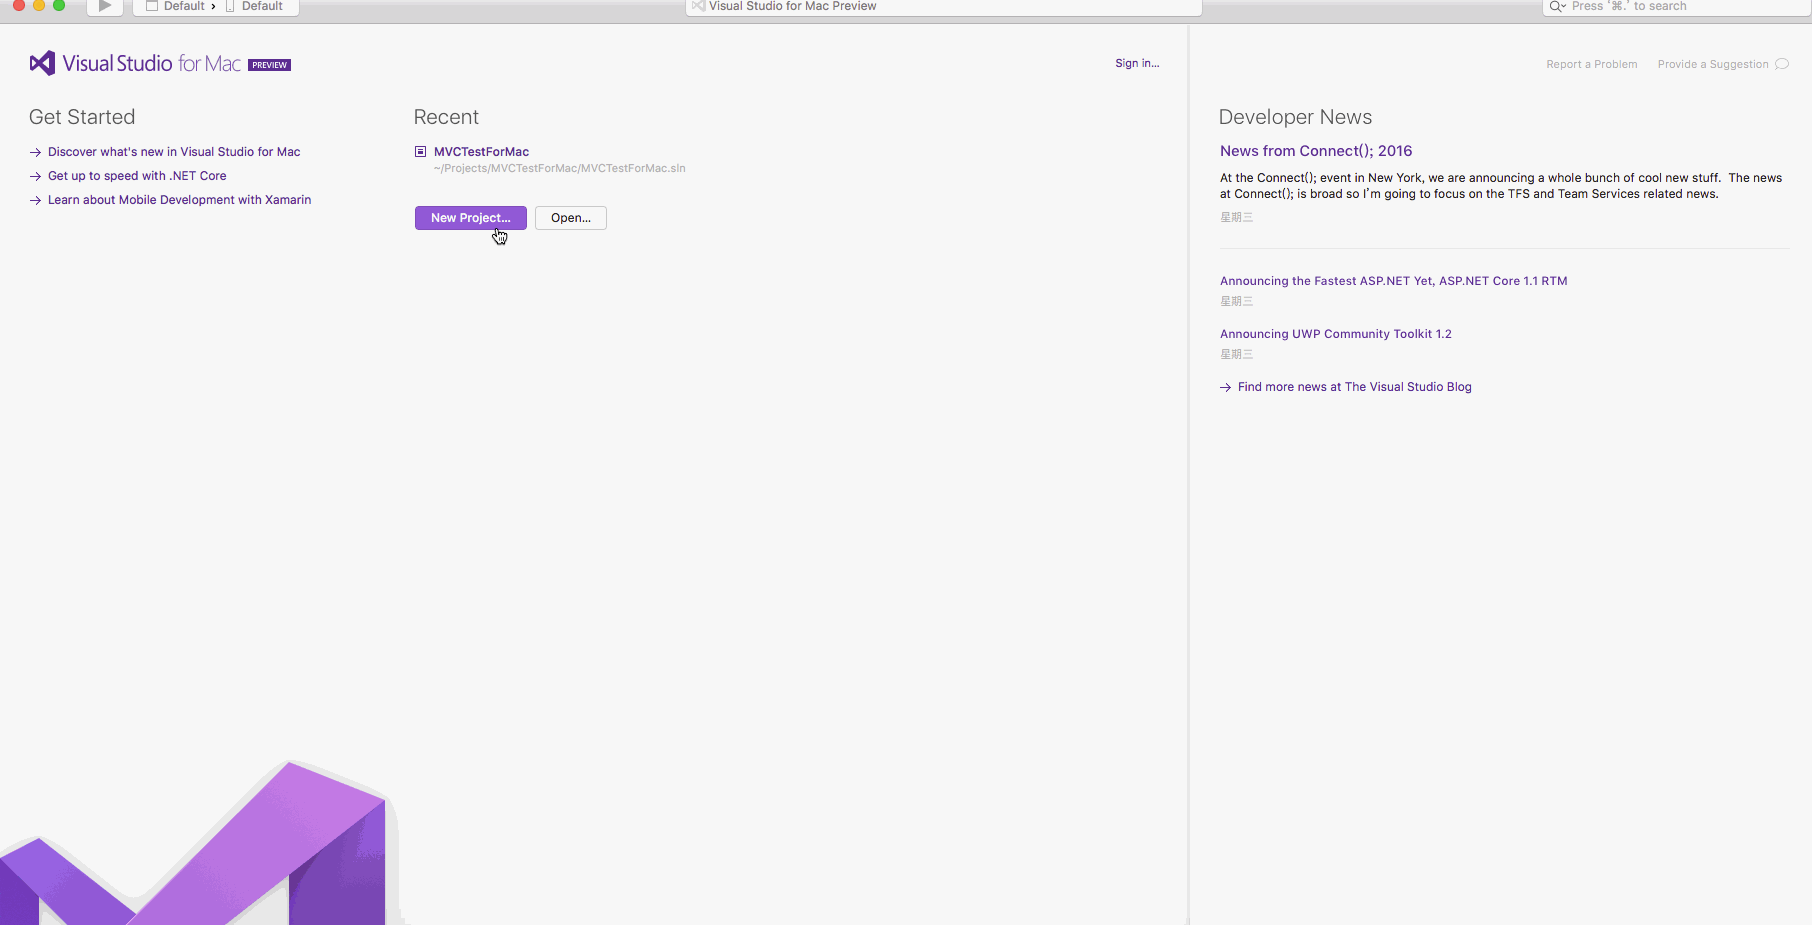Open the ASP.NET Core 1.1 RTM announcement
The image size is (1812, 925).
point(1394,281)
